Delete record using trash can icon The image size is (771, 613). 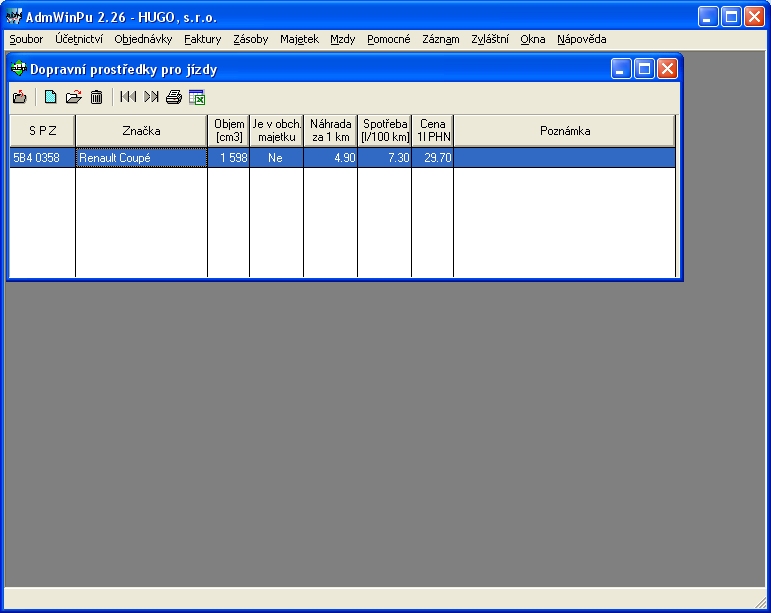96,97
